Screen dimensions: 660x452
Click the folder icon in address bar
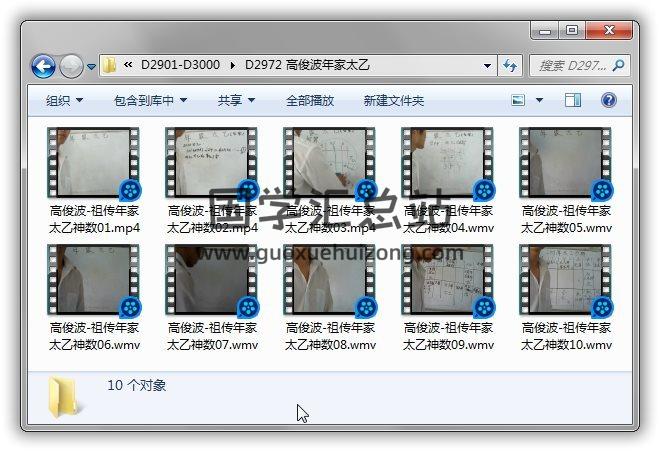[x=109, y=65]
